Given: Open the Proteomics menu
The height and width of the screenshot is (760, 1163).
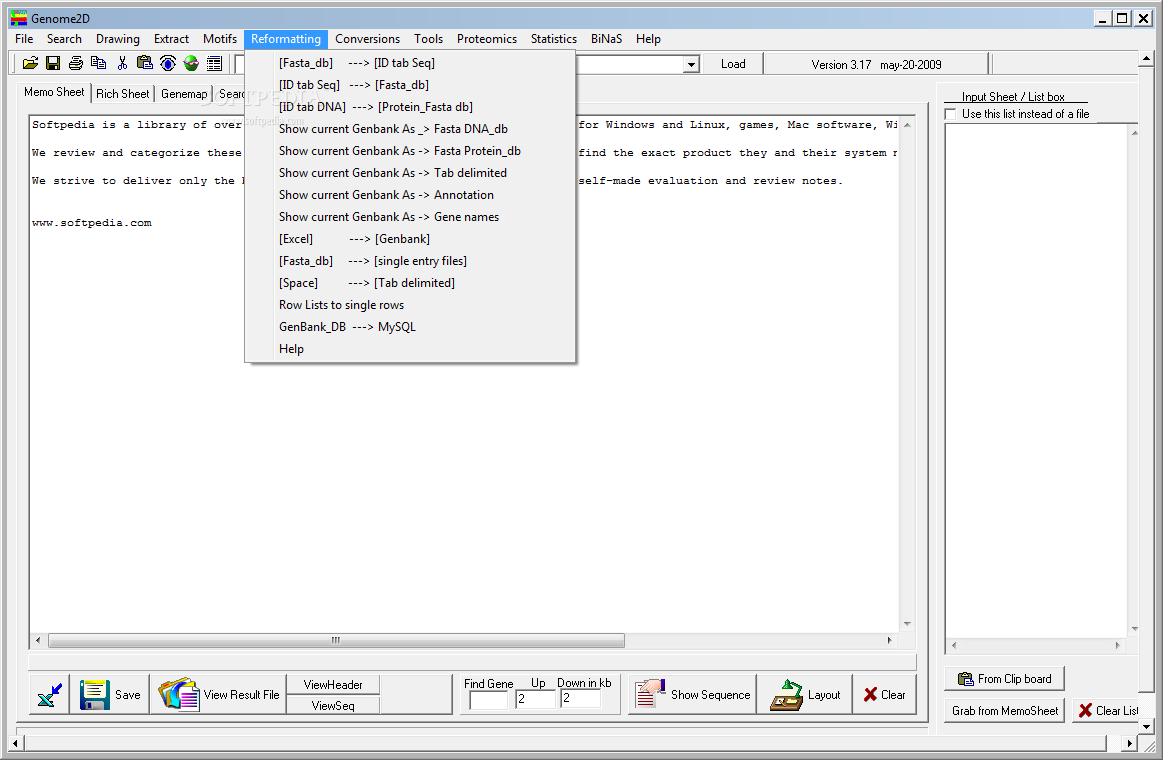Looking at the screenshot, I should pos(487,39).
